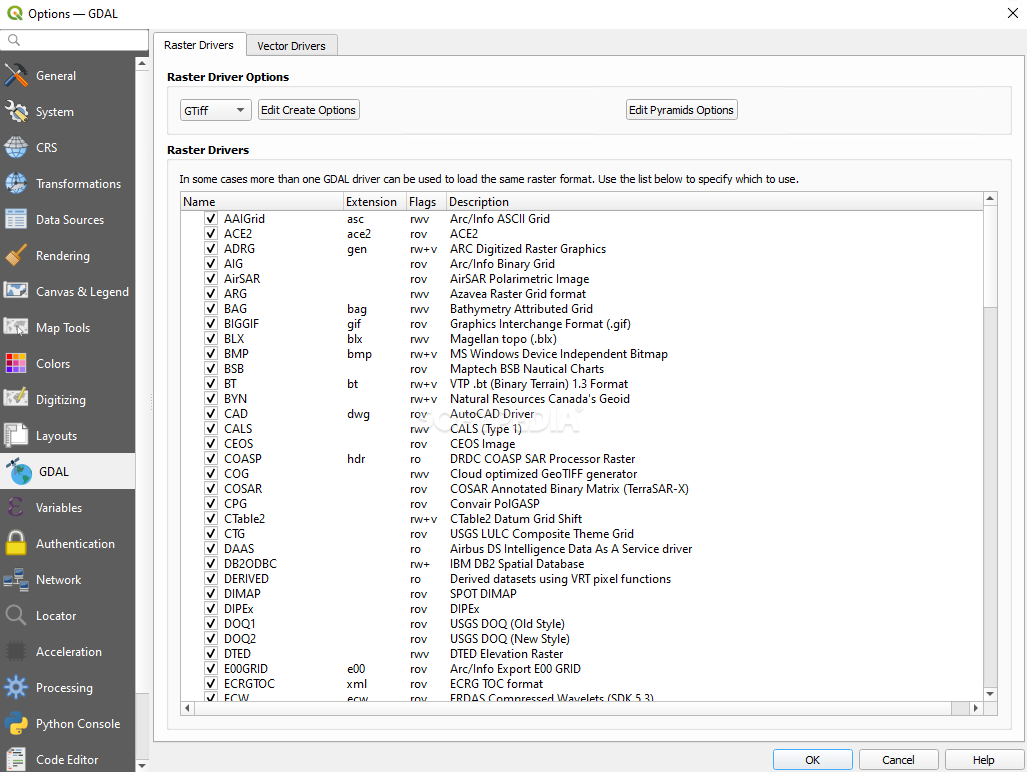The height and width of the screenshot is (772, 1027).
Task: Sort drivers by Name column header
Action: coord(262,202)
